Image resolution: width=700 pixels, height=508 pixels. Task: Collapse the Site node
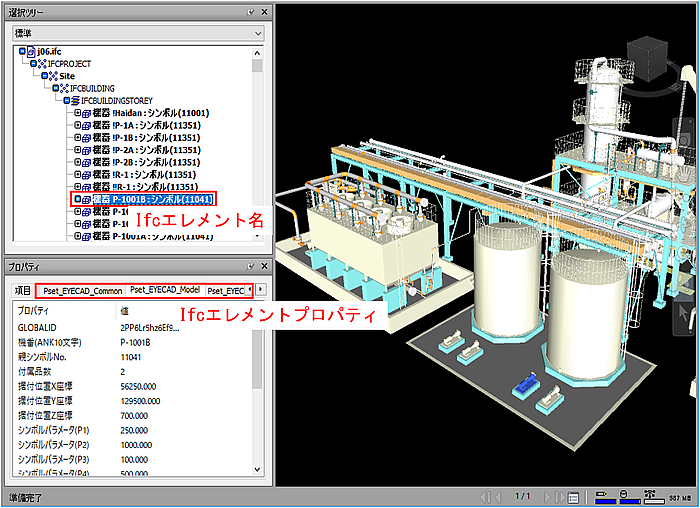pos(44,76)
